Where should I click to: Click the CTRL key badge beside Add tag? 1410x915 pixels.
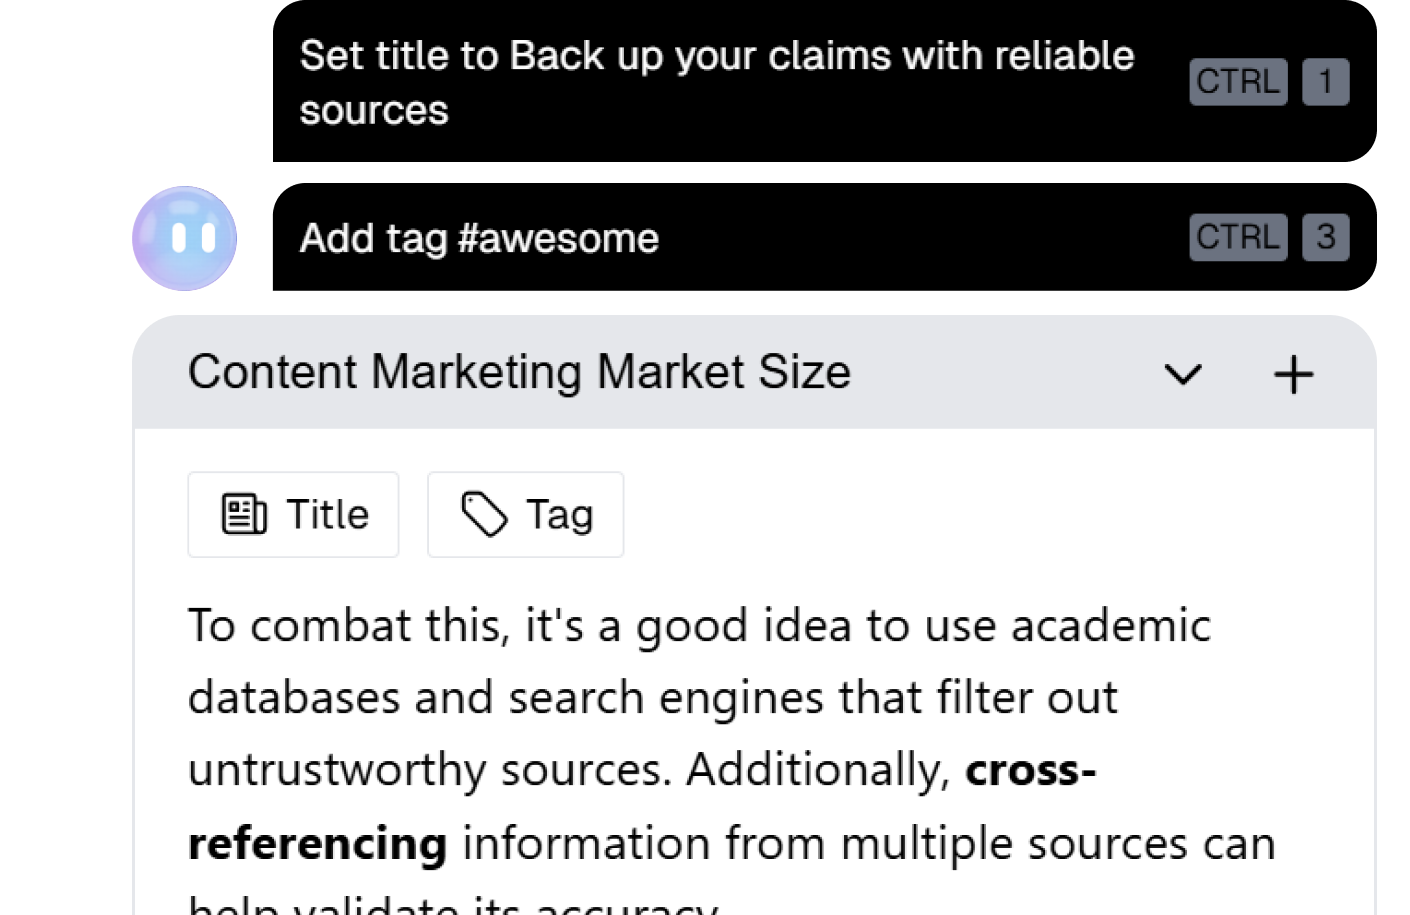point(1238,238)
